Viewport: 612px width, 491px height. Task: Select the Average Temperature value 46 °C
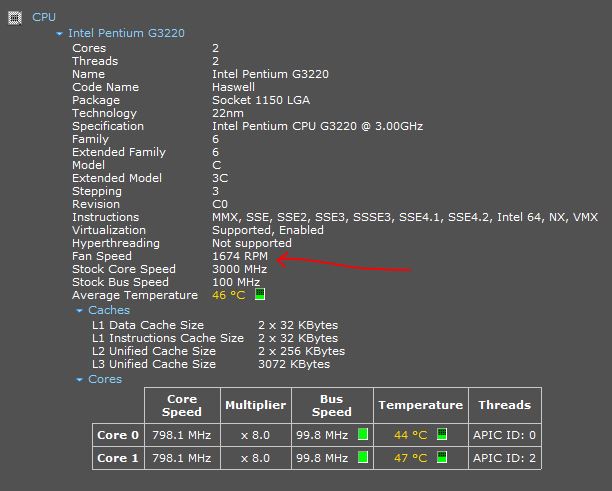click(x=229, y=295)
